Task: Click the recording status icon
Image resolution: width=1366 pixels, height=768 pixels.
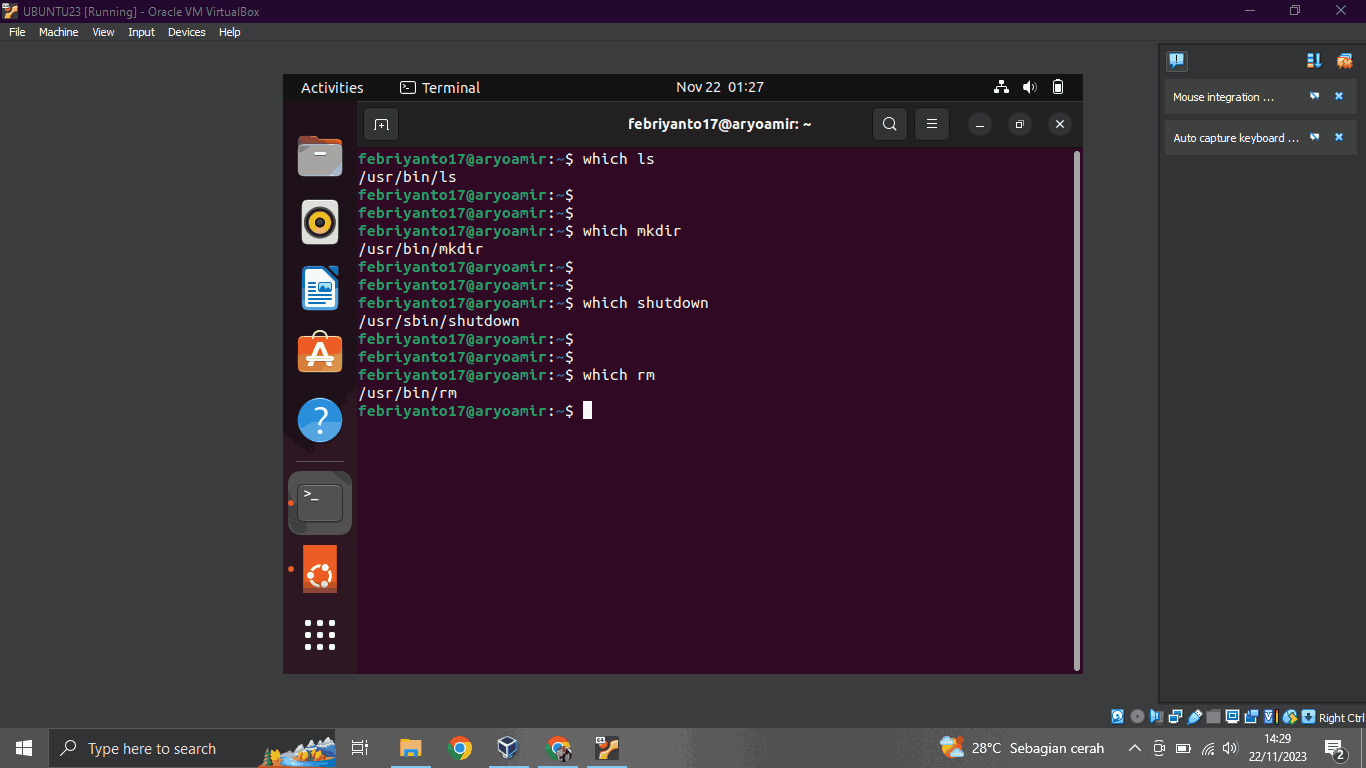Action: pyautogui.click(x=1251, y=716)
